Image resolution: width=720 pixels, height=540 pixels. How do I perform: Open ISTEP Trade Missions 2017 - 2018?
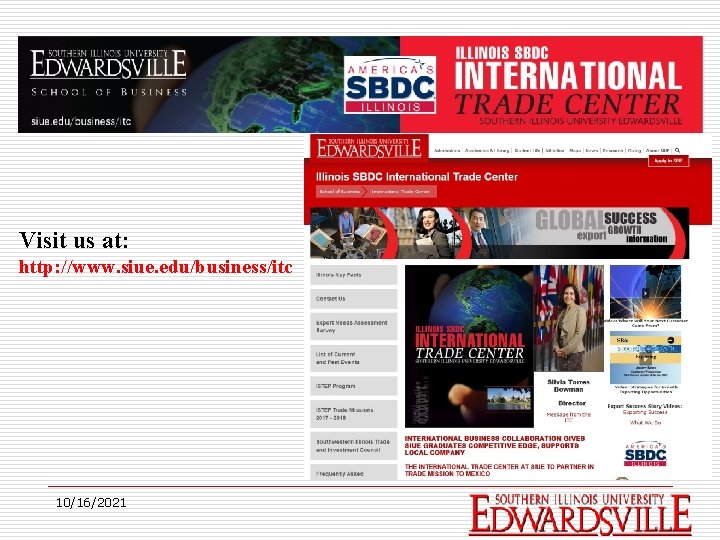pyautogui.click(x=354, y=414)
